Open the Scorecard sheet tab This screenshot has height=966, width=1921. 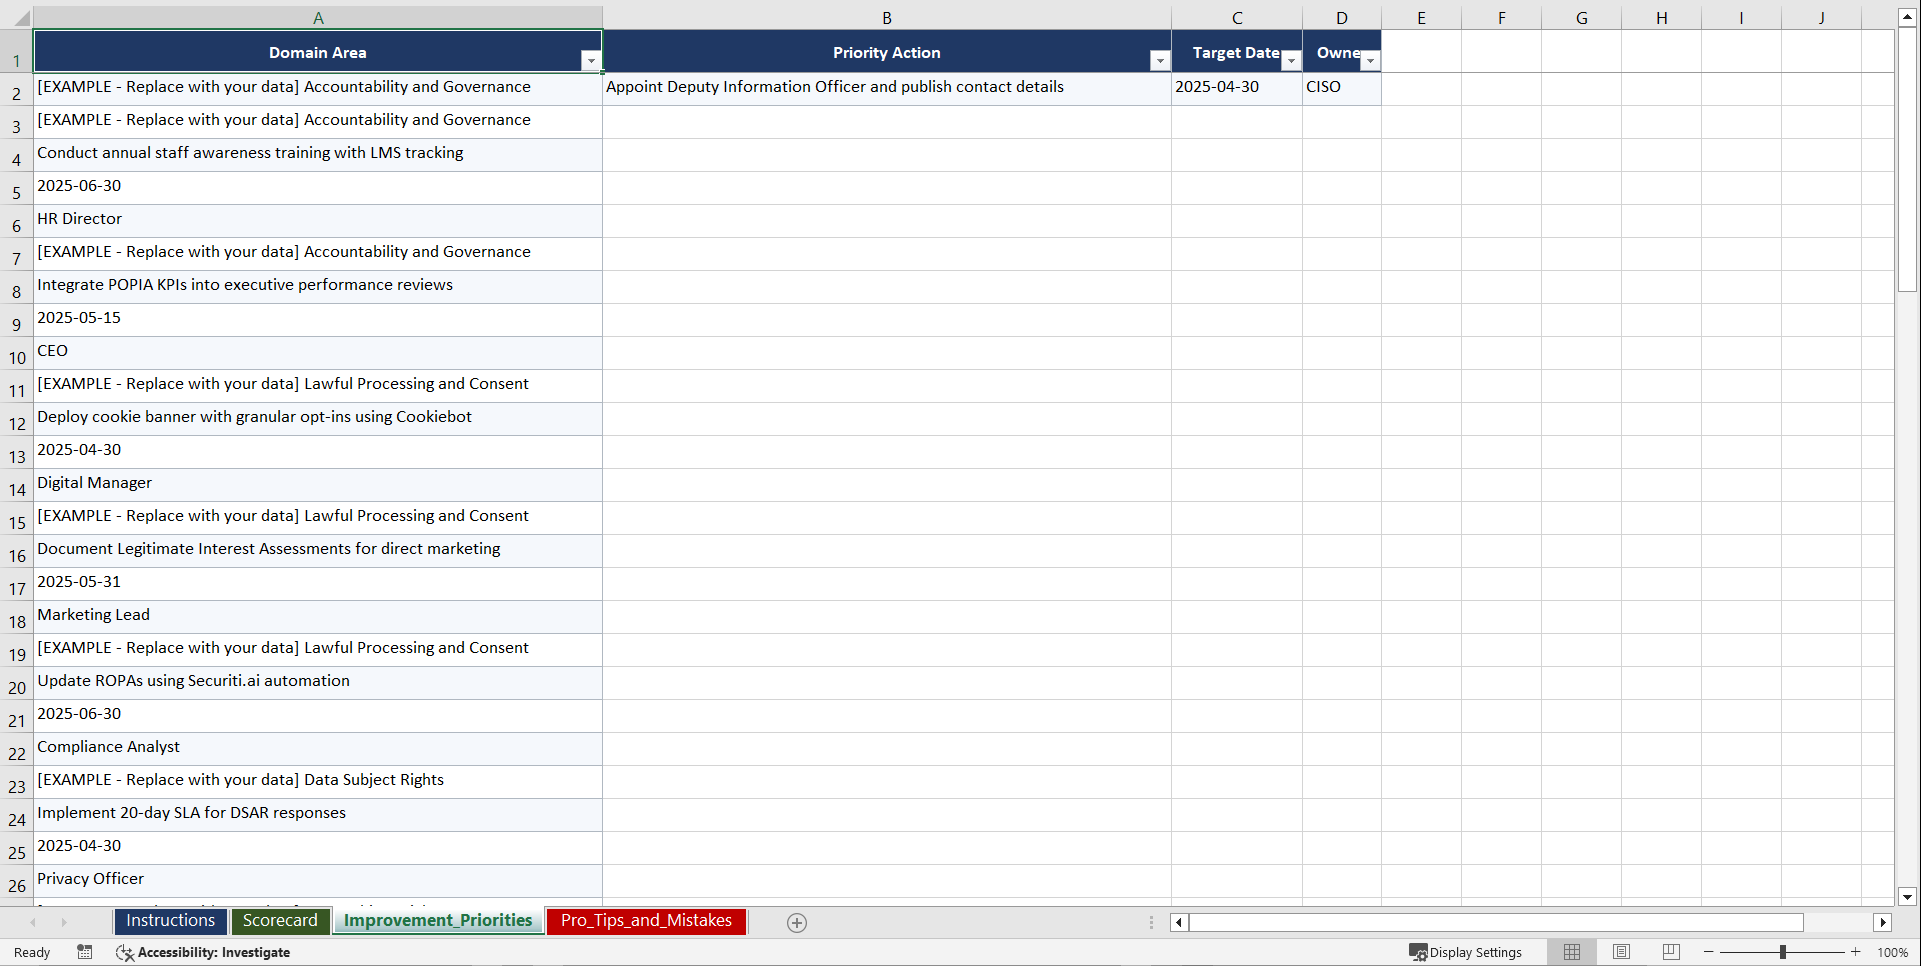280,921
